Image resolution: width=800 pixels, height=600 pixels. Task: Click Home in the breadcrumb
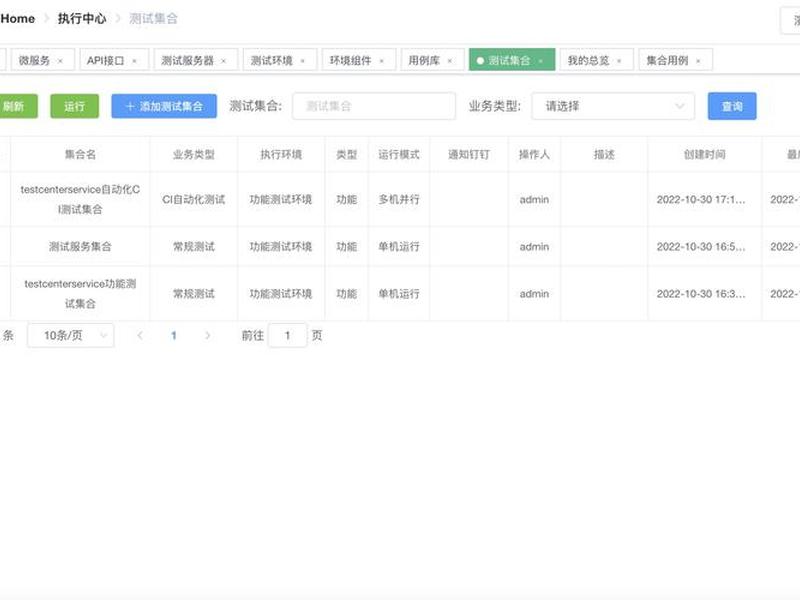18,19
